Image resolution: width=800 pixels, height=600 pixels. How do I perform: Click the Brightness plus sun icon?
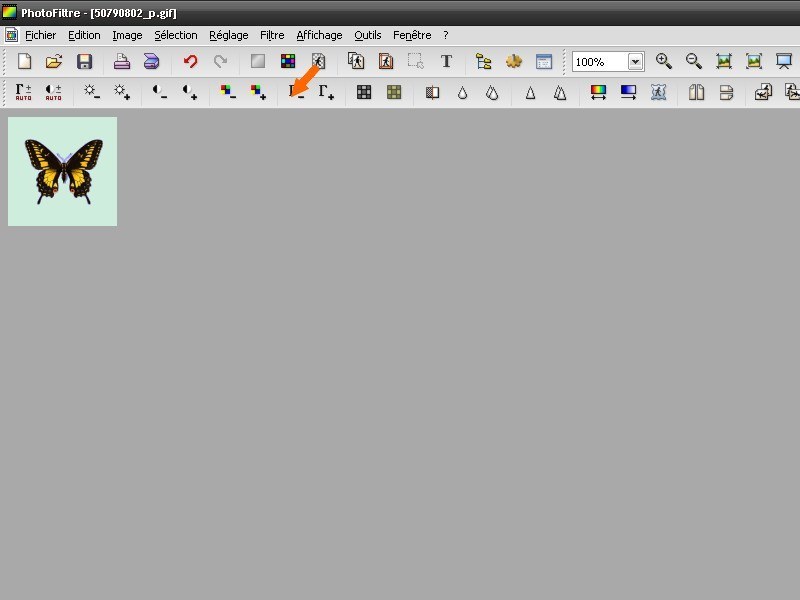tap(122, 92)
